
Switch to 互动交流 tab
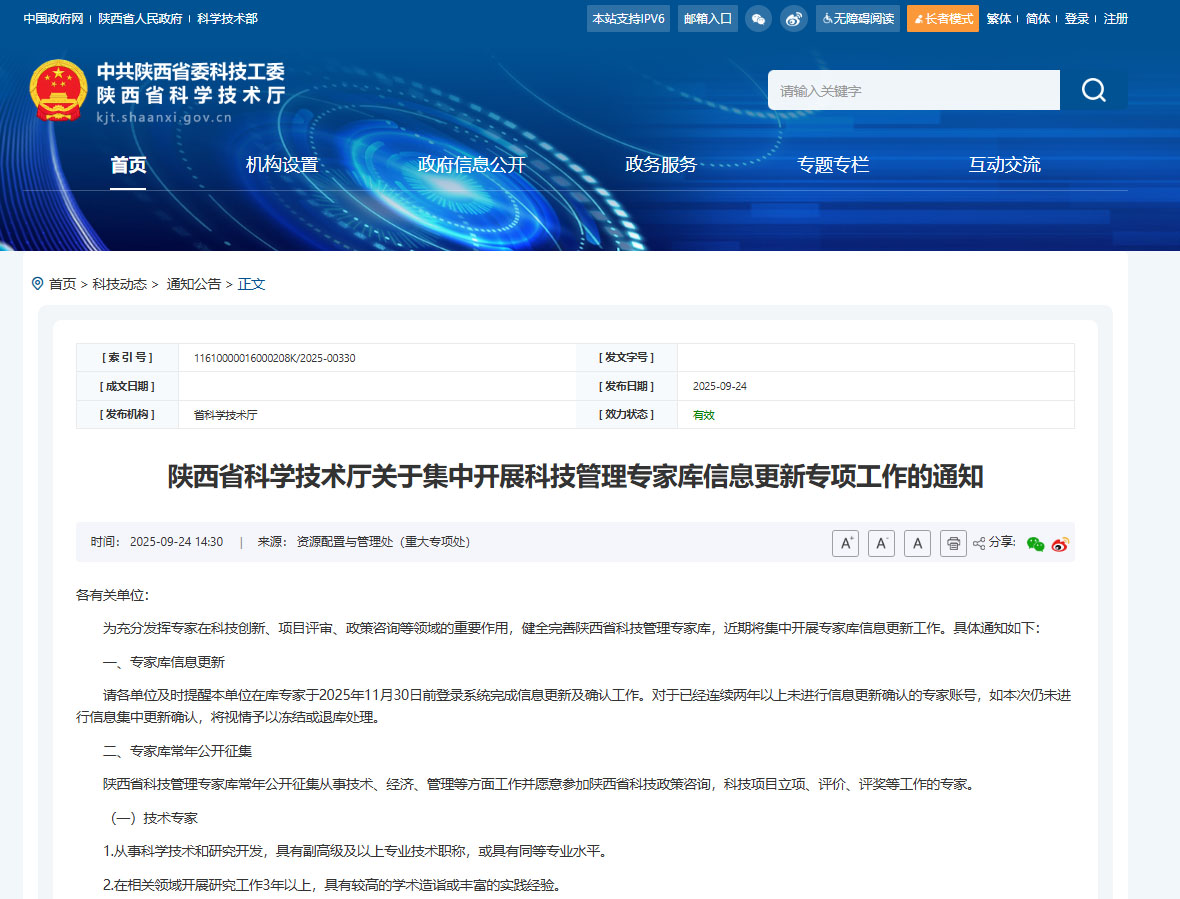click(x=1005, y=165)
